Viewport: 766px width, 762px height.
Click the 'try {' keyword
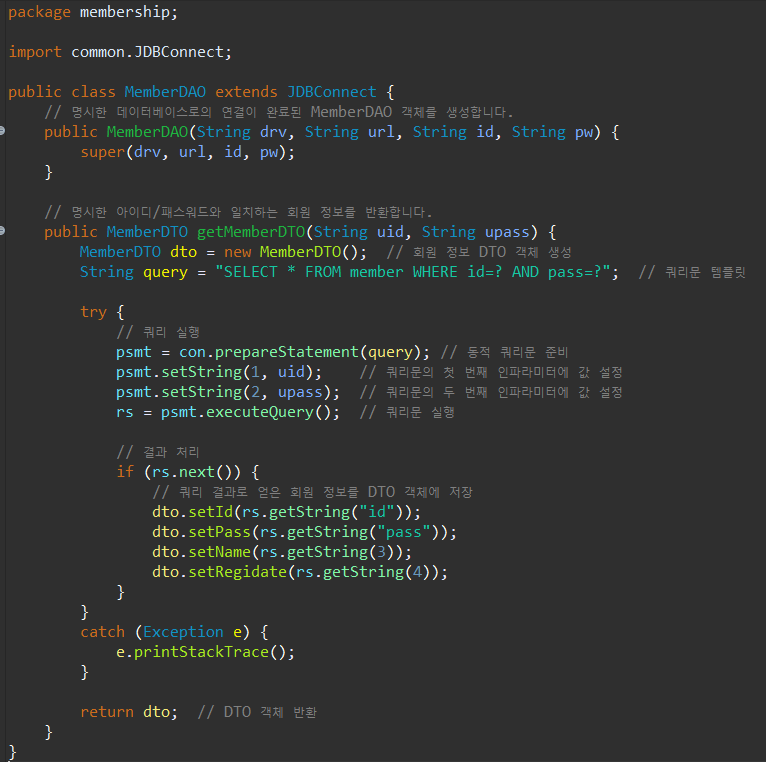pyautogui.click(x=102, y=312)
